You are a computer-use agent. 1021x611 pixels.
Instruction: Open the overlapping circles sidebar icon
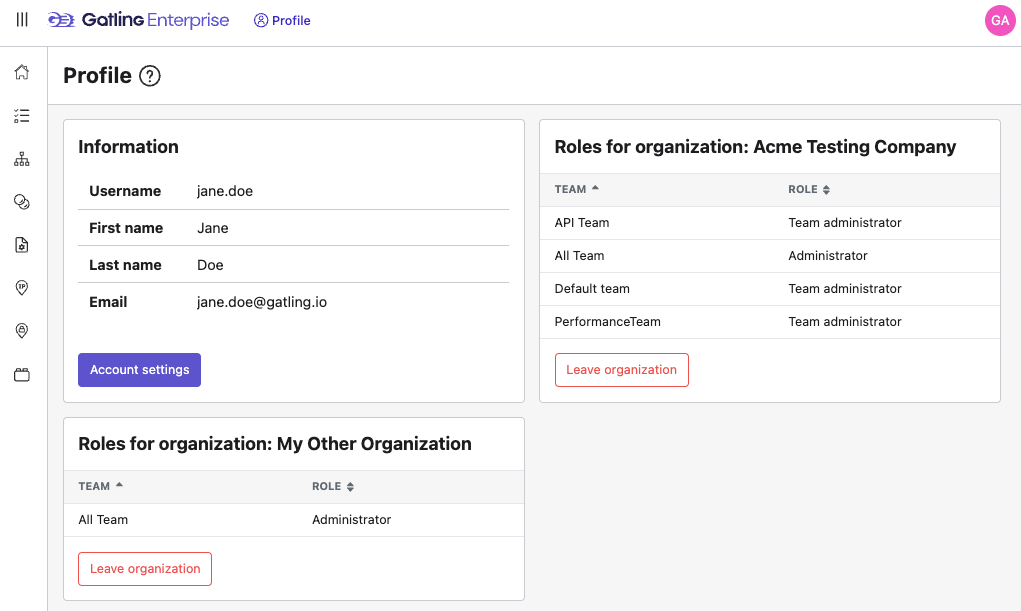[x=22, y=202]
